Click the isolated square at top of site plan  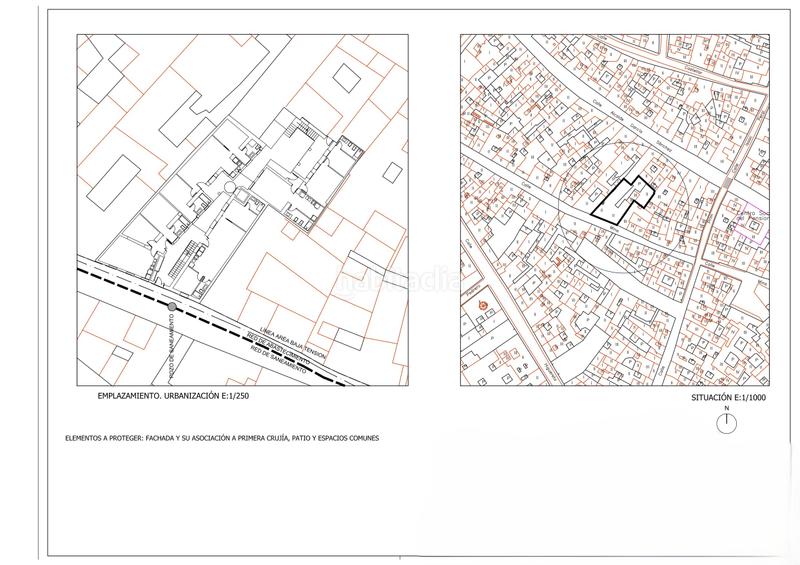point(348,76)
